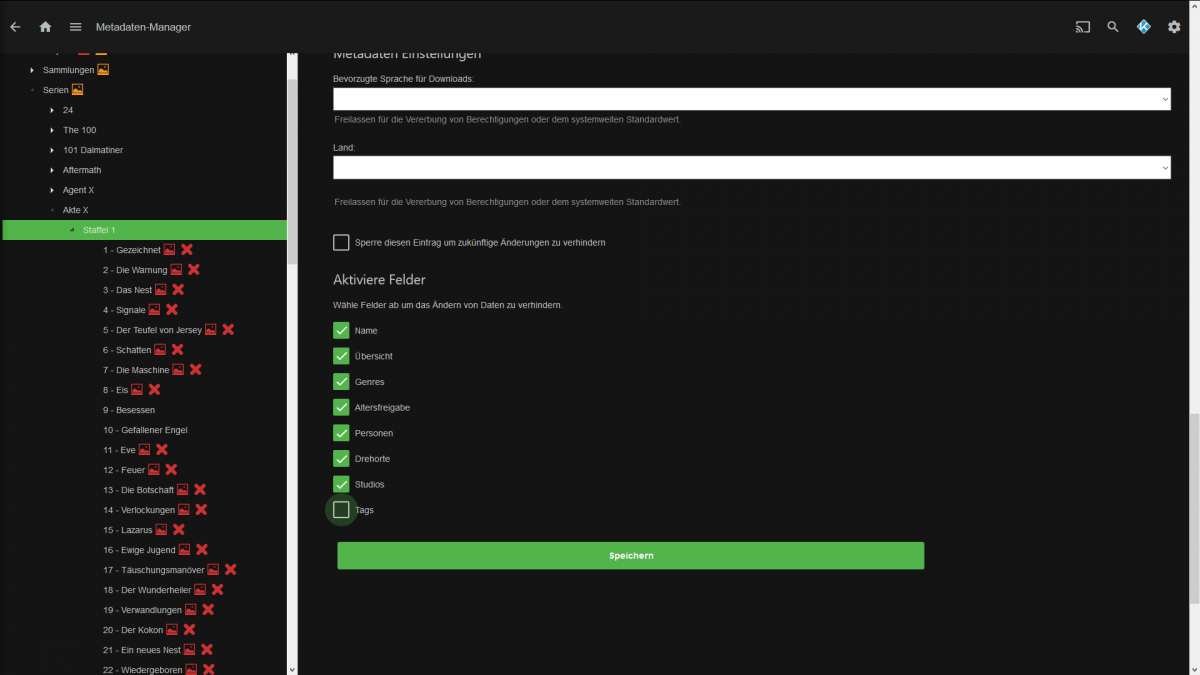1200x675 pixels.
Task: Click the sidebar tree vertical scrollbar
Action: [x=292, y=160]
